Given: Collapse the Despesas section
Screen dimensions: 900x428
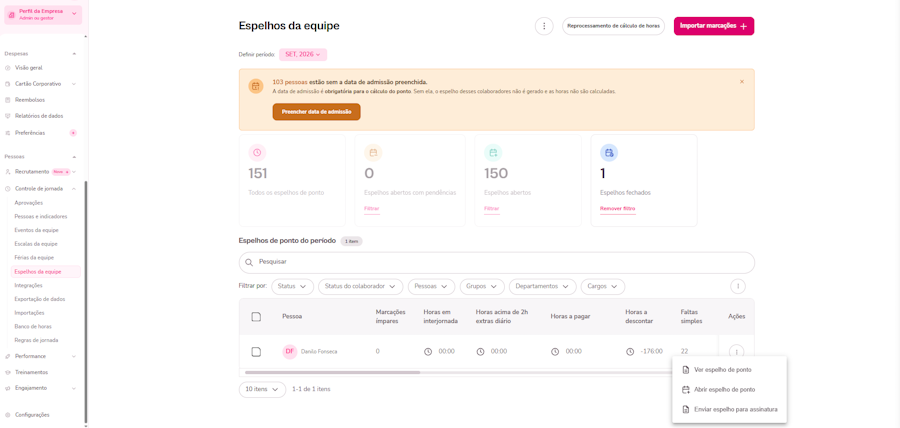Looking at the screenshot, I should tap(74, 53).
